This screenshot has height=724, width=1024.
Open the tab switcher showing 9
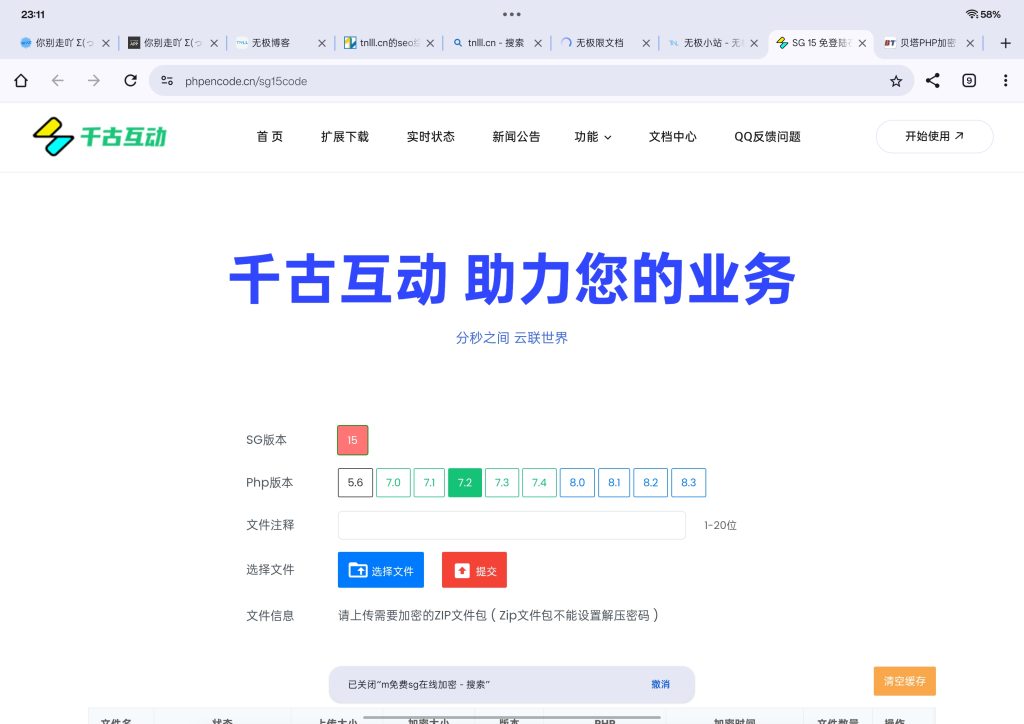click(x=969, y=81)
